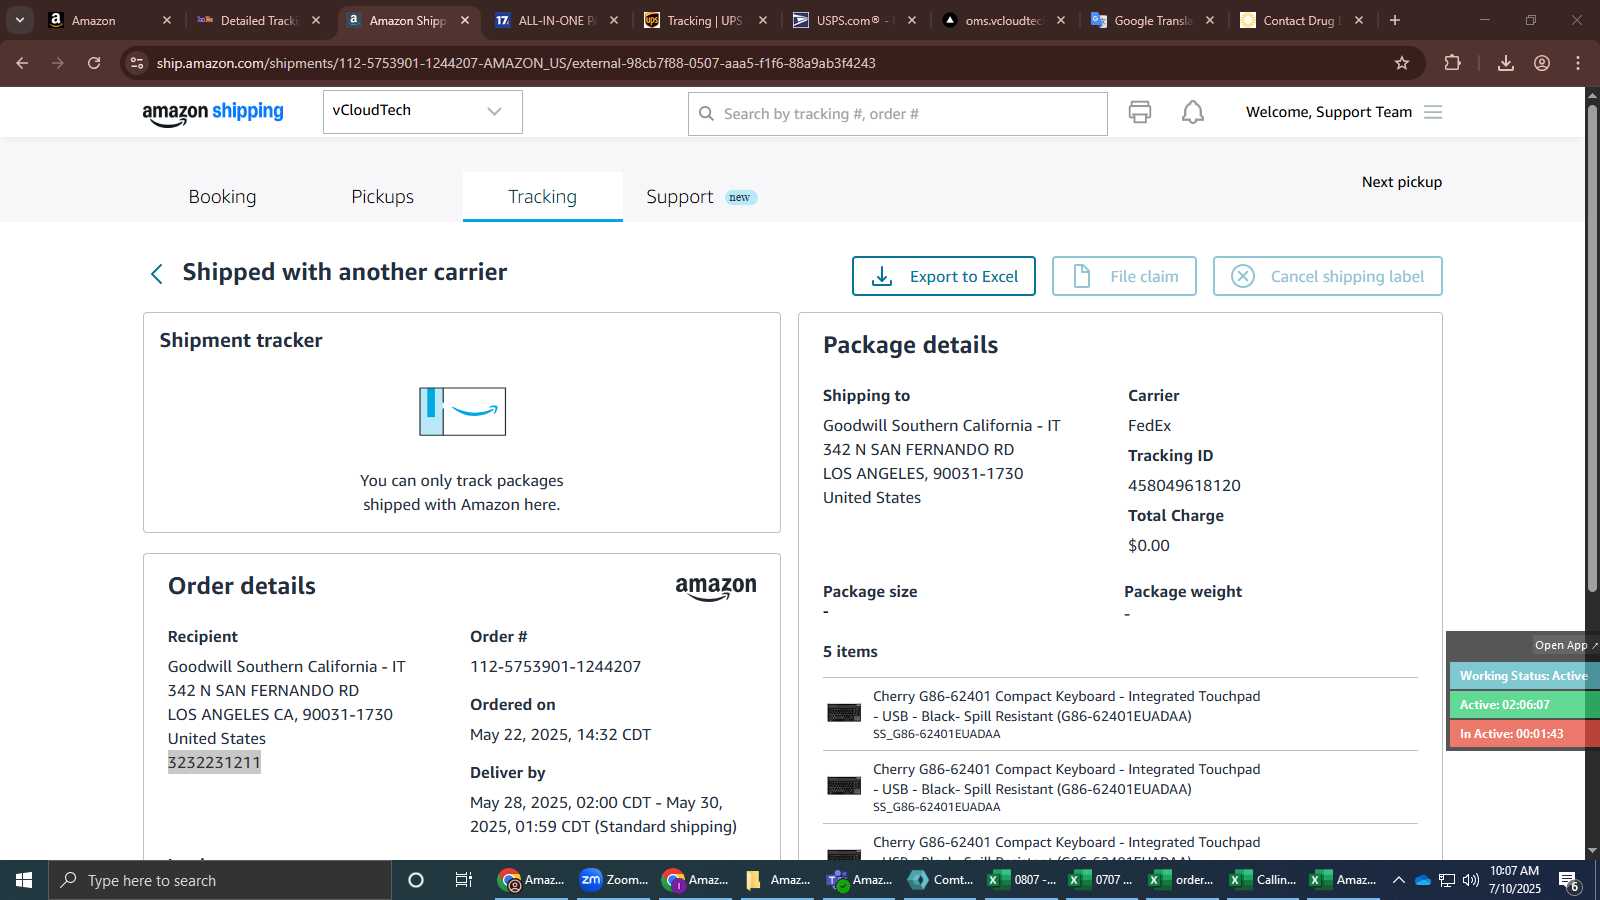Switch to Google Translate browser tab
The image size is (1600, 900).
(x=1151, y=20)
